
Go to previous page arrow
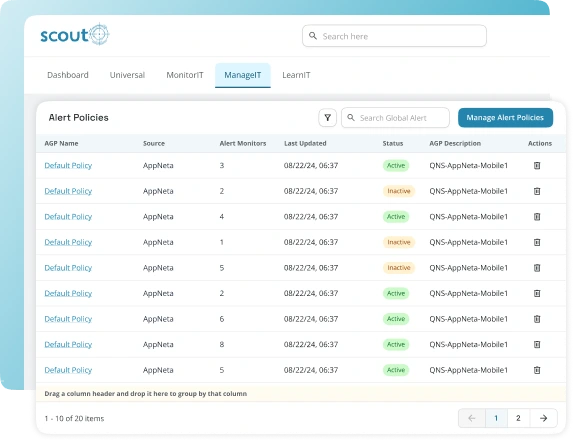(x=472, y=418)
